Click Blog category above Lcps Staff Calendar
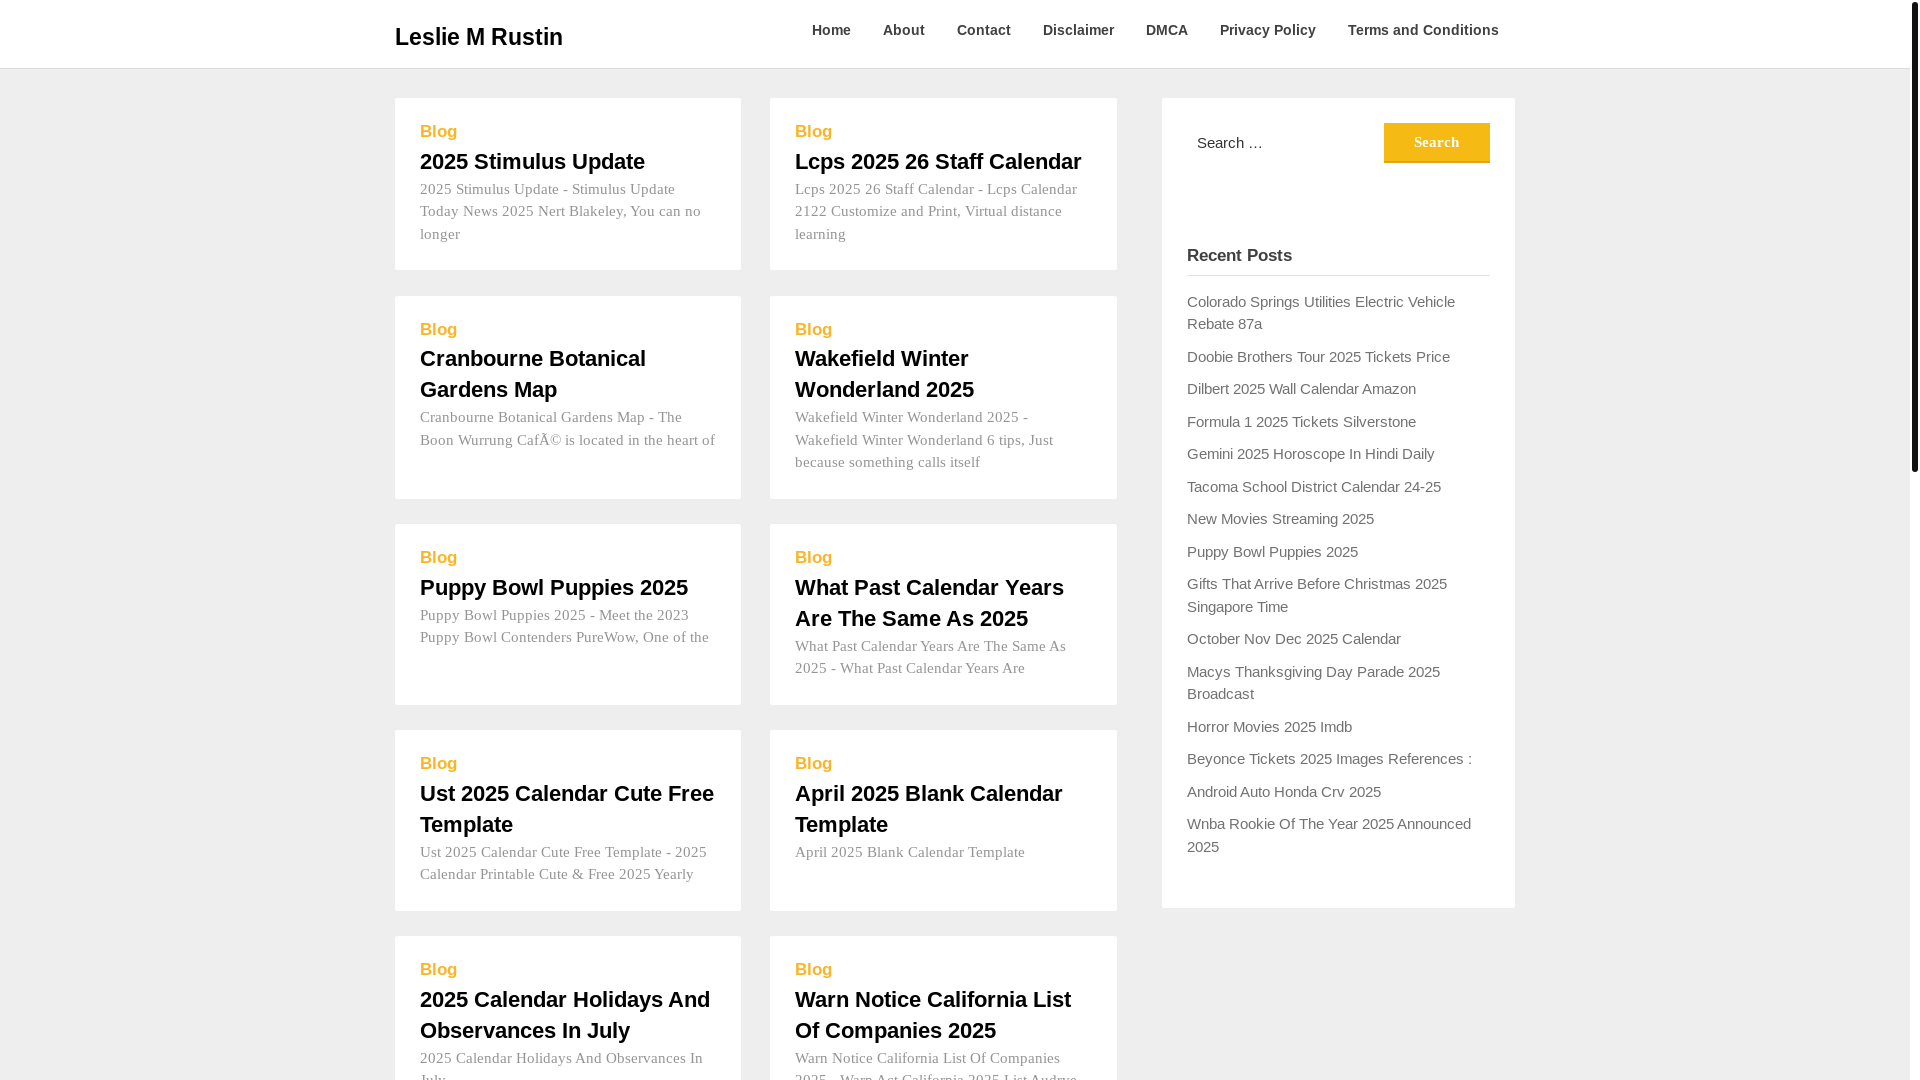The image size is (1920, 1080). [813, 132]
